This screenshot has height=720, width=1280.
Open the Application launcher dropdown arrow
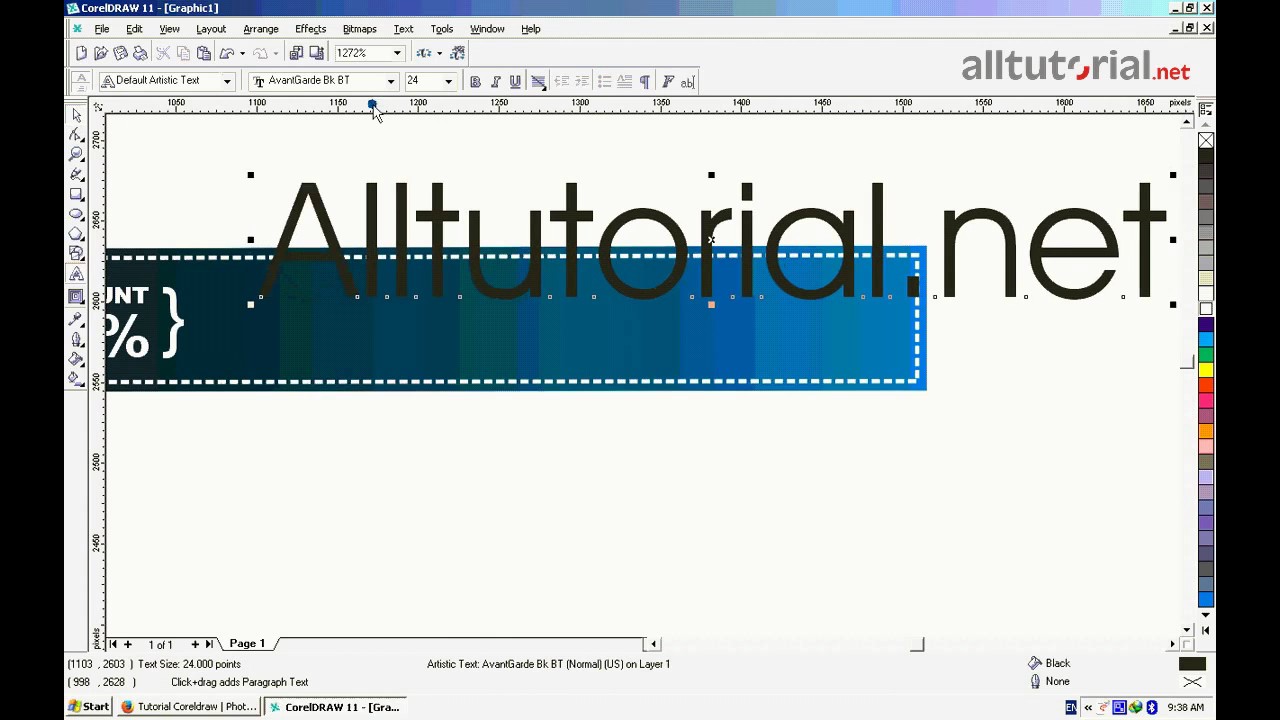click(439, 53)
